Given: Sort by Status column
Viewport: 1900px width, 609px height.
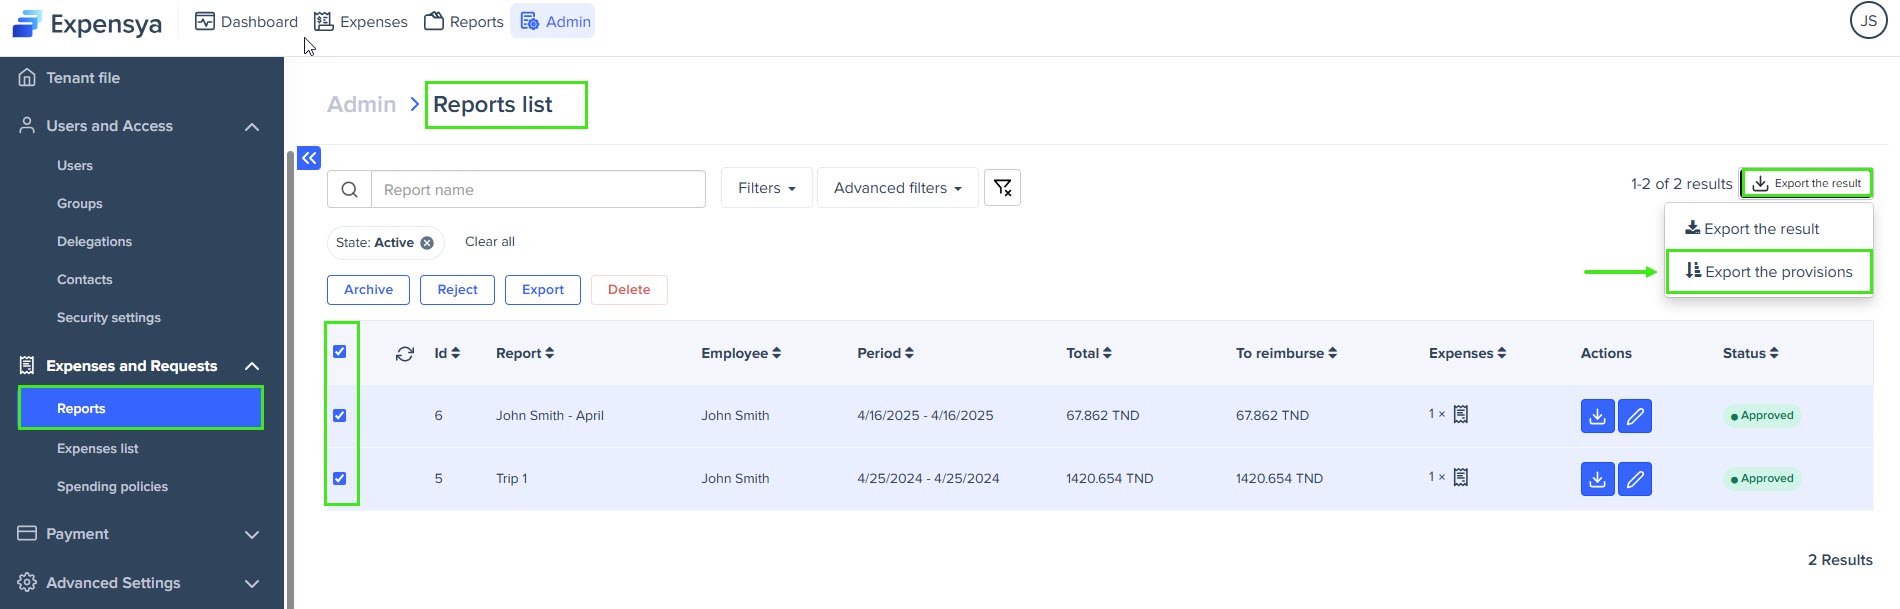Looking at the screenshot, I should tap(1751, 353).
